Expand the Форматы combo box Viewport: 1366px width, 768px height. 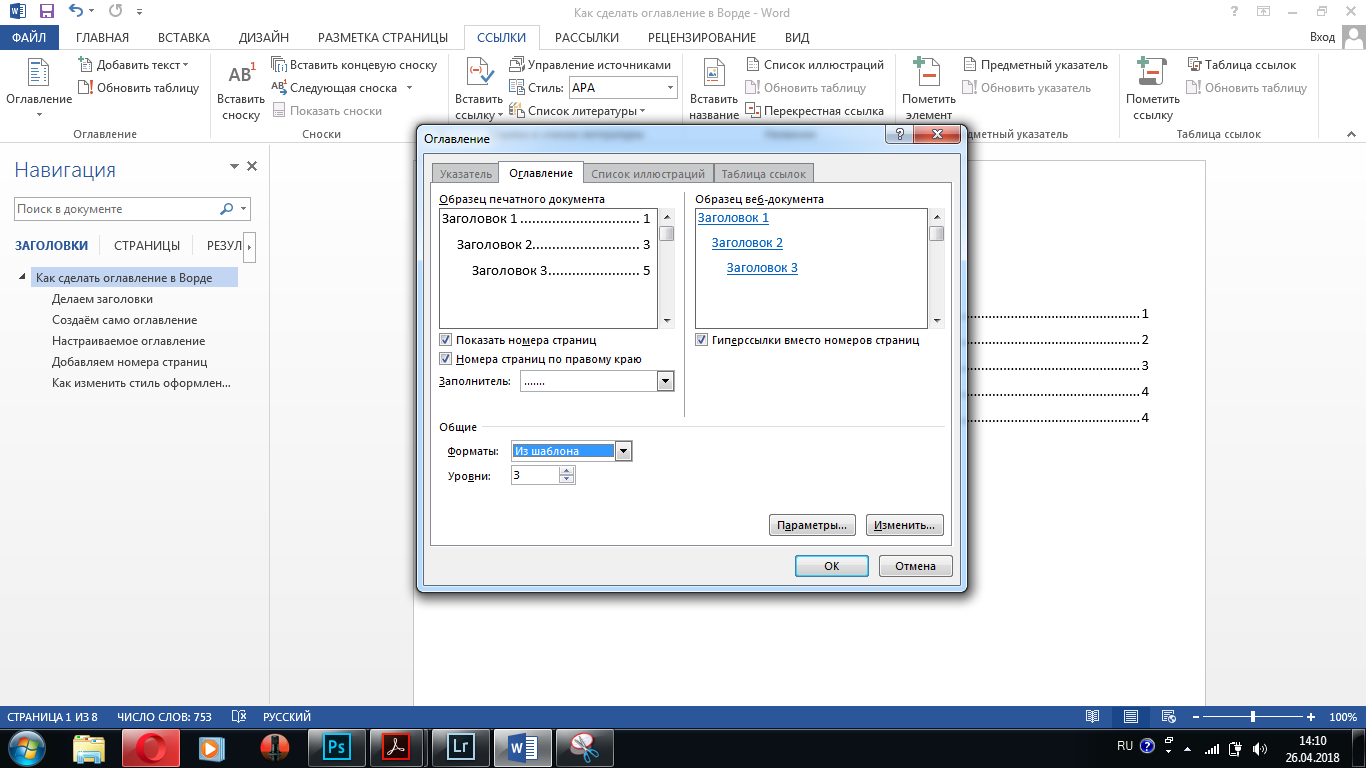tap(624, 451)
